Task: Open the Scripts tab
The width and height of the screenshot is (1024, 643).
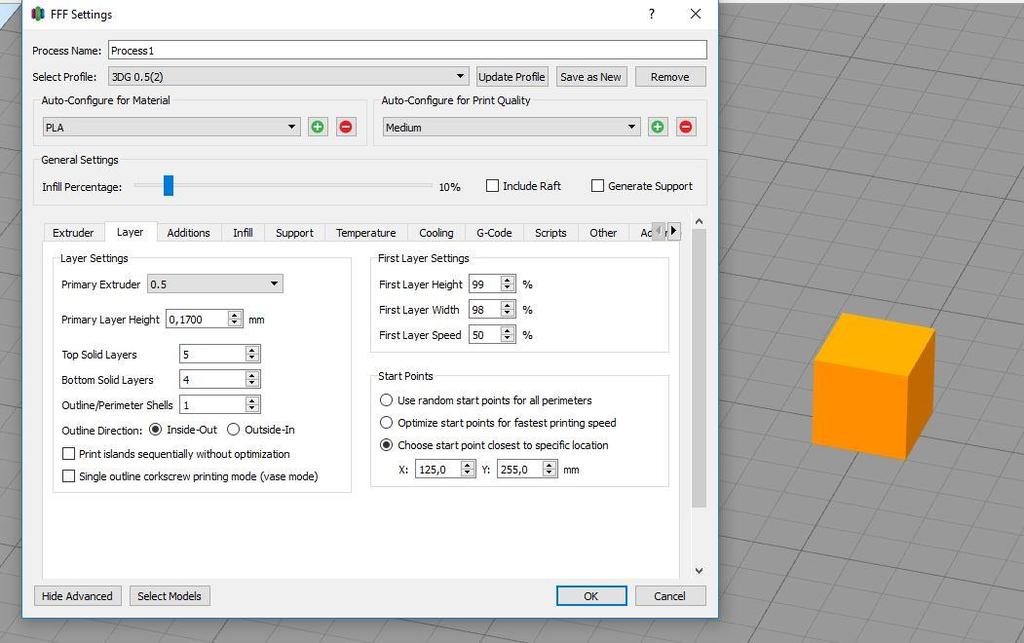Action: coord(551,233)
